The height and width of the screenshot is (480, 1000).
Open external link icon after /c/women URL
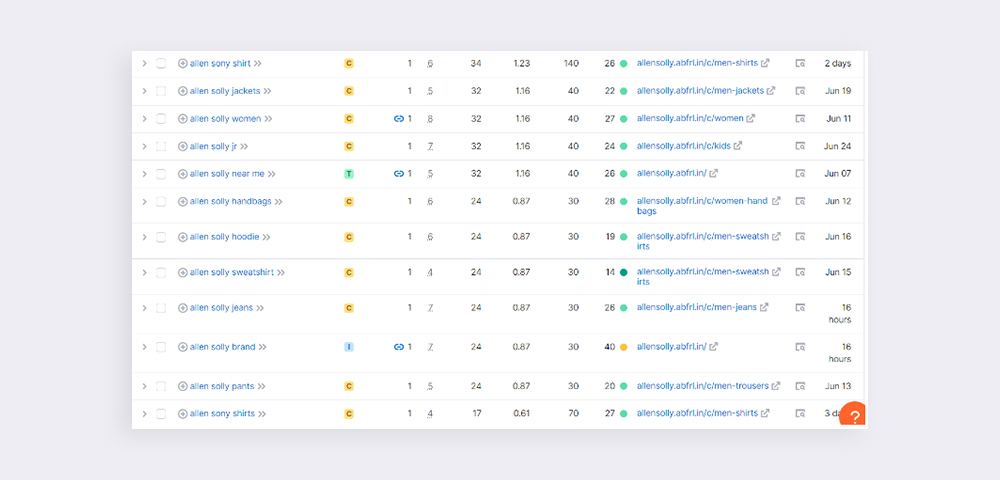pos(751,118)
